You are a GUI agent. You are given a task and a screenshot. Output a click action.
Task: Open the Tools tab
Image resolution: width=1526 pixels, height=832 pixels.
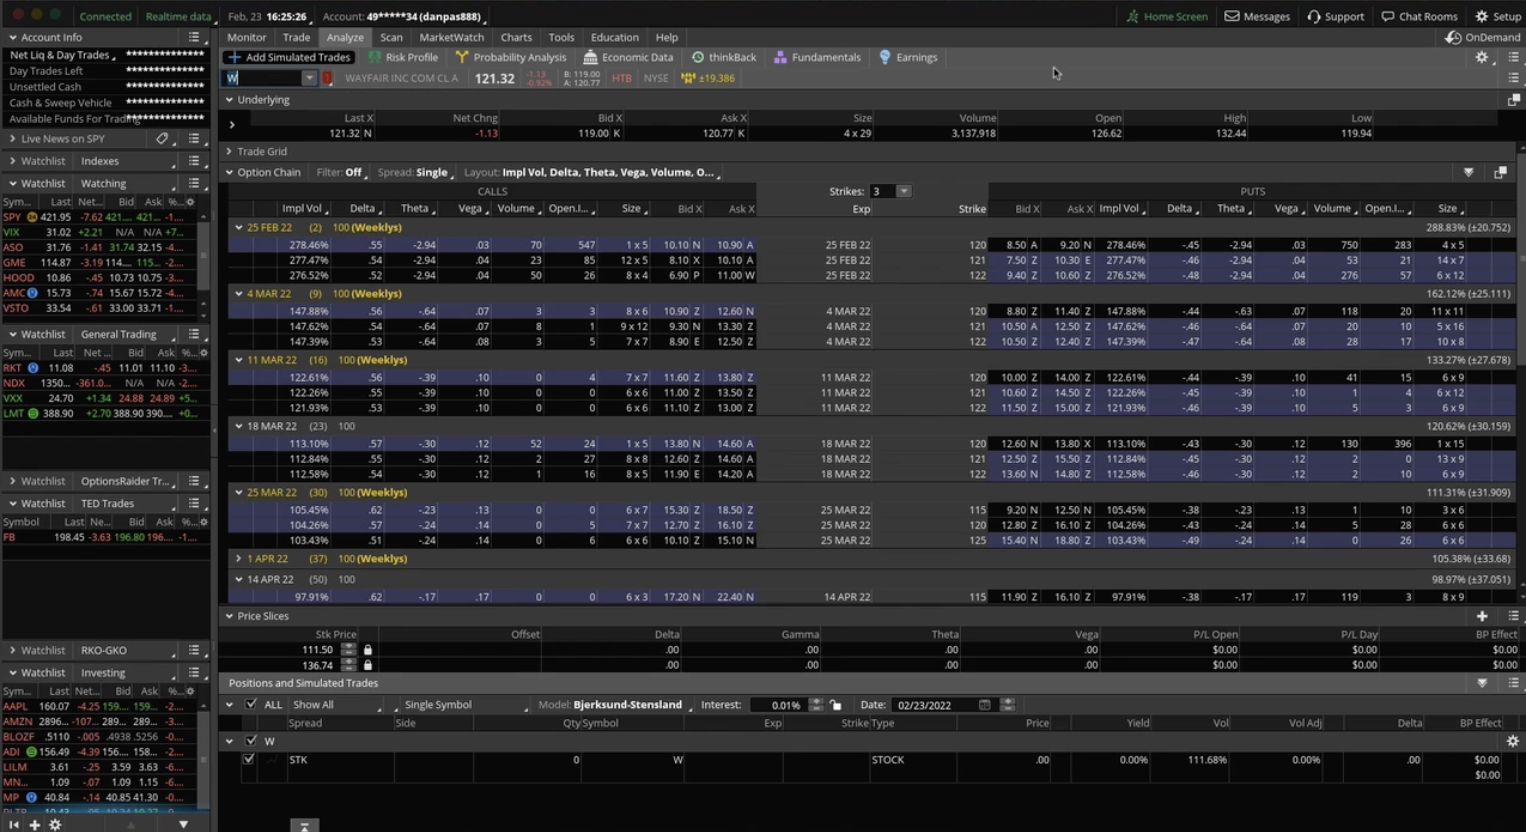tap(562, 37)
